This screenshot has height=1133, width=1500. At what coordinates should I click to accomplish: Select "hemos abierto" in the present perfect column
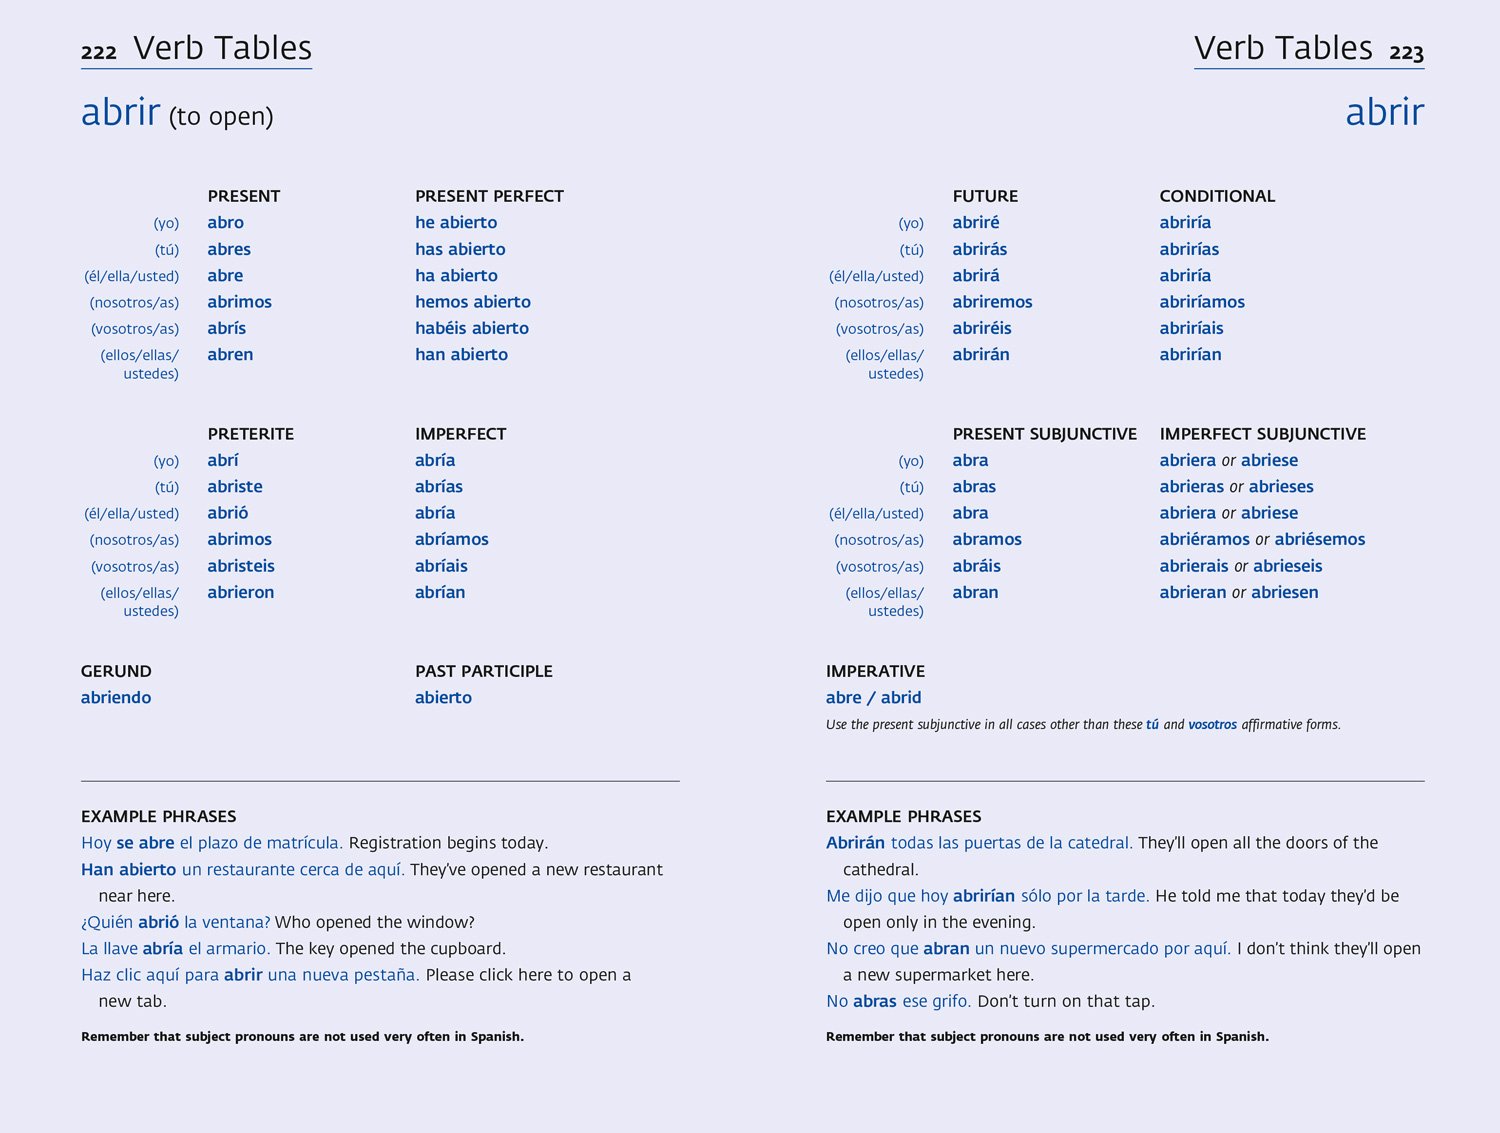(x=473, y=302)
